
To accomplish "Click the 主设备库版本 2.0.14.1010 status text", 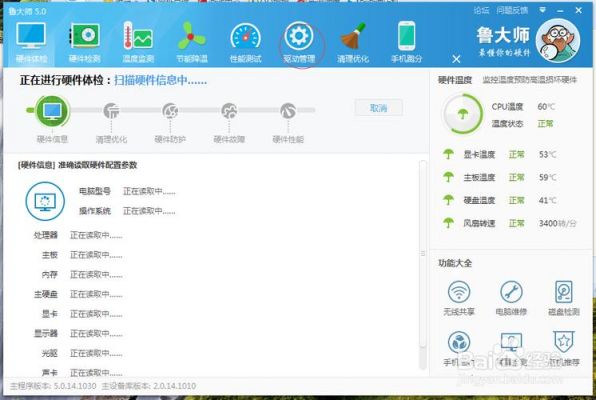I will 149,386.
